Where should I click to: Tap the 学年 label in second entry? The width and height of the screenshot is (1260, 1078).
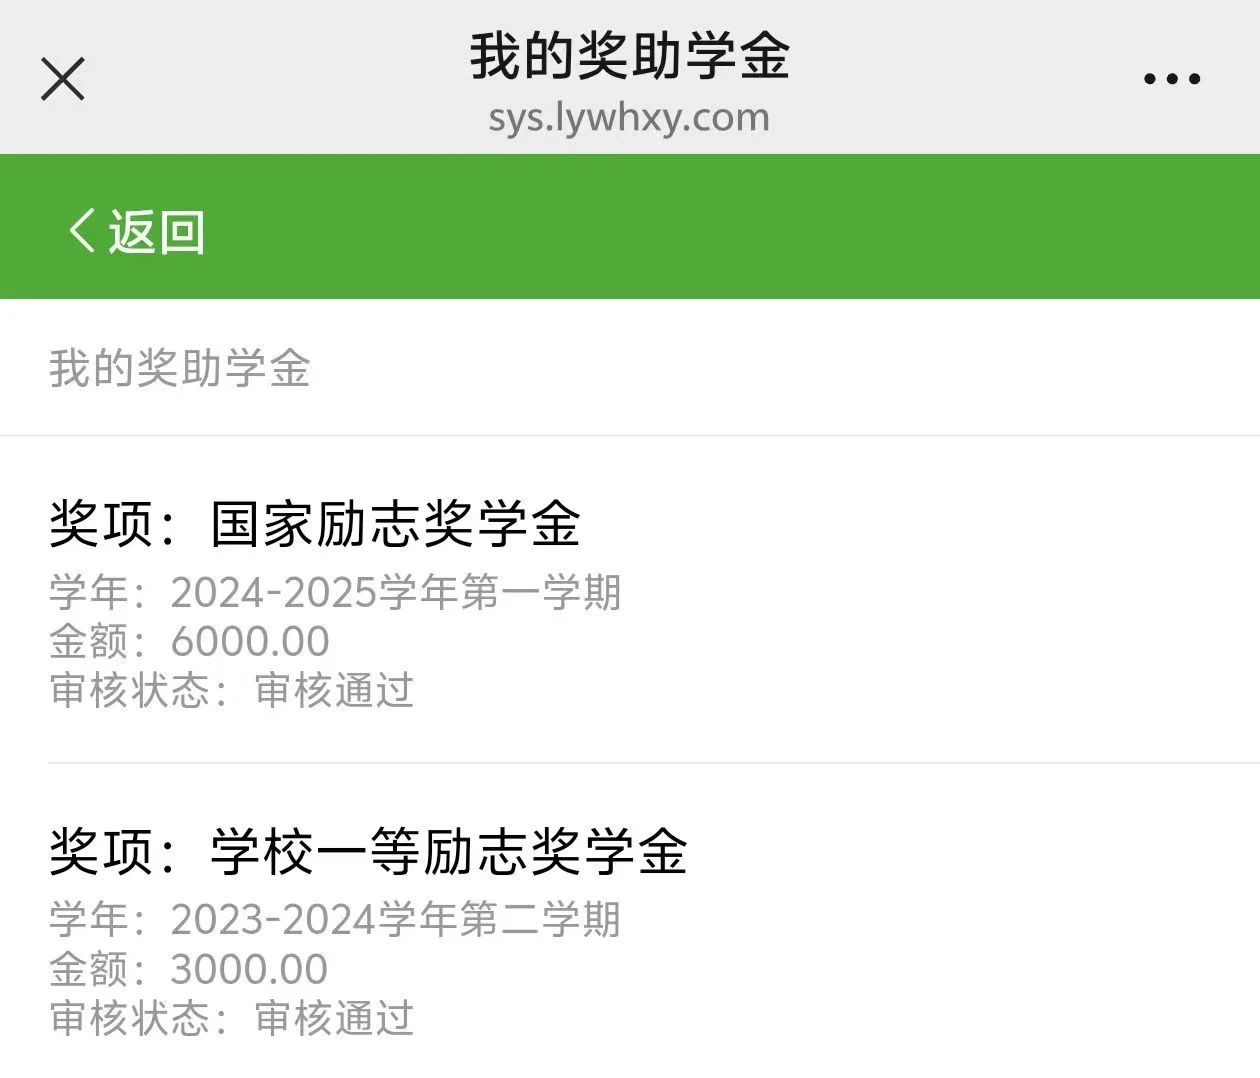pyautogui.click(x=88, y=920)
